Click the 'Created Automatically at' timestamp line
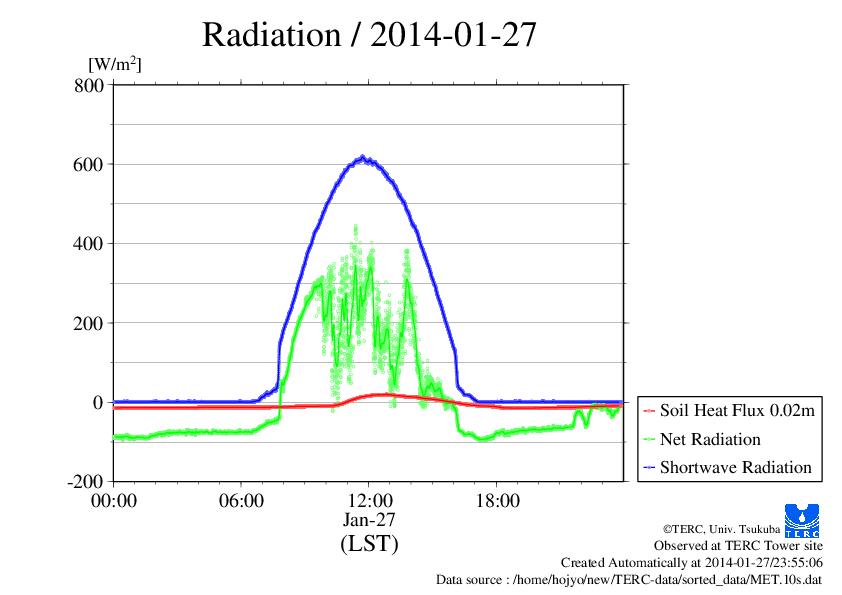This screenshot has width=842, height=595. click(x=692, y=563)
